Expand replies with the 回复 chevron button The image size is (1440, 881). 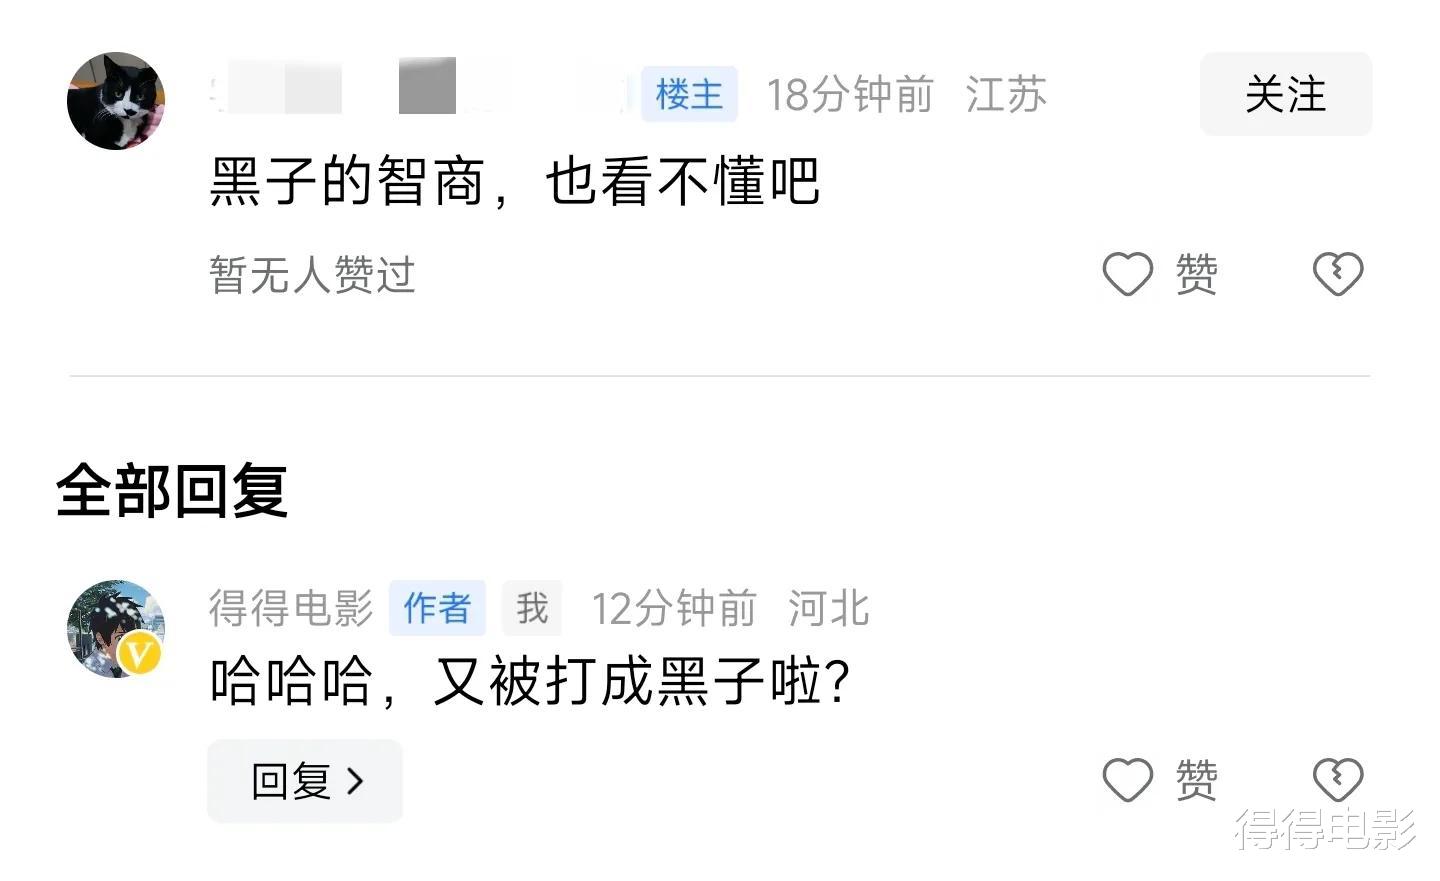[x=305, y=782]
